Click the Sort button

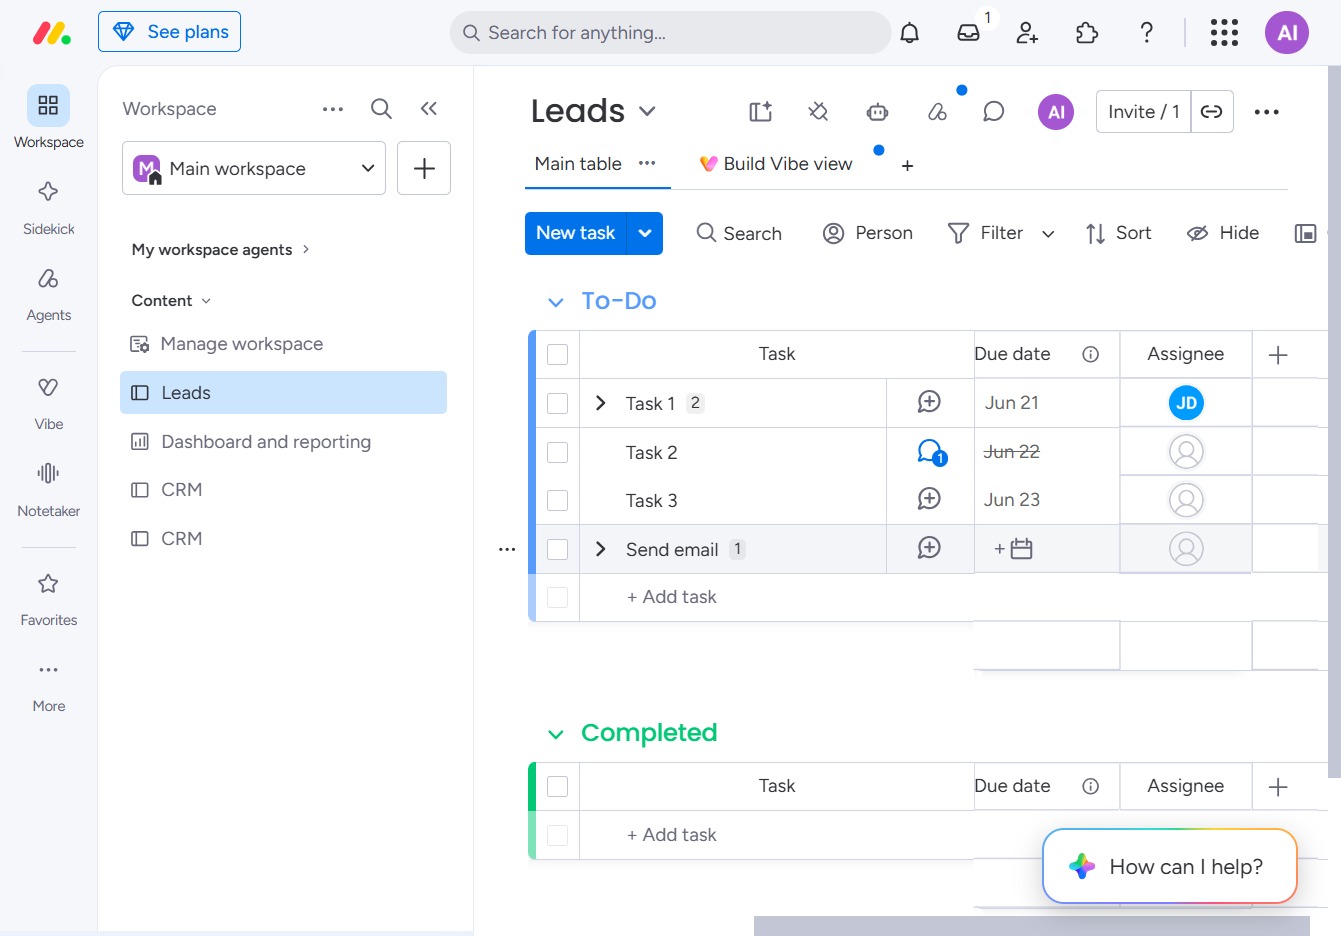tap(1119, 233)
